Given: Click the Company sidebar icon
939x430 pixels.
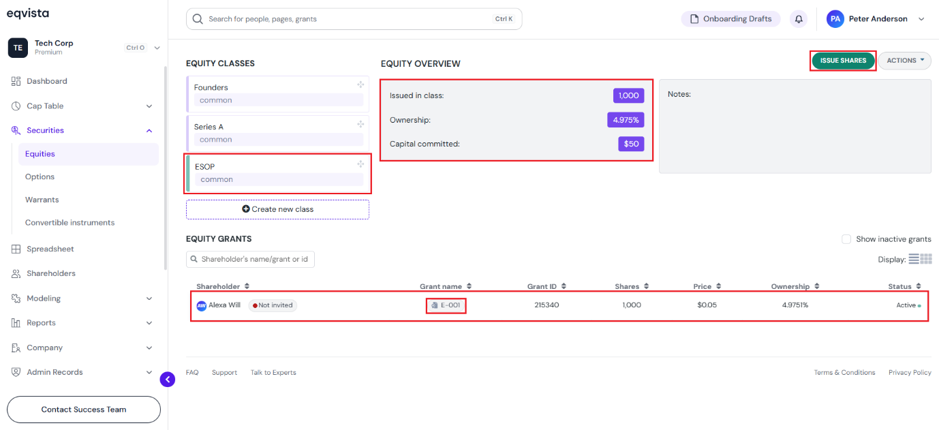Looking at the screenshot, I should coord(16,347).
